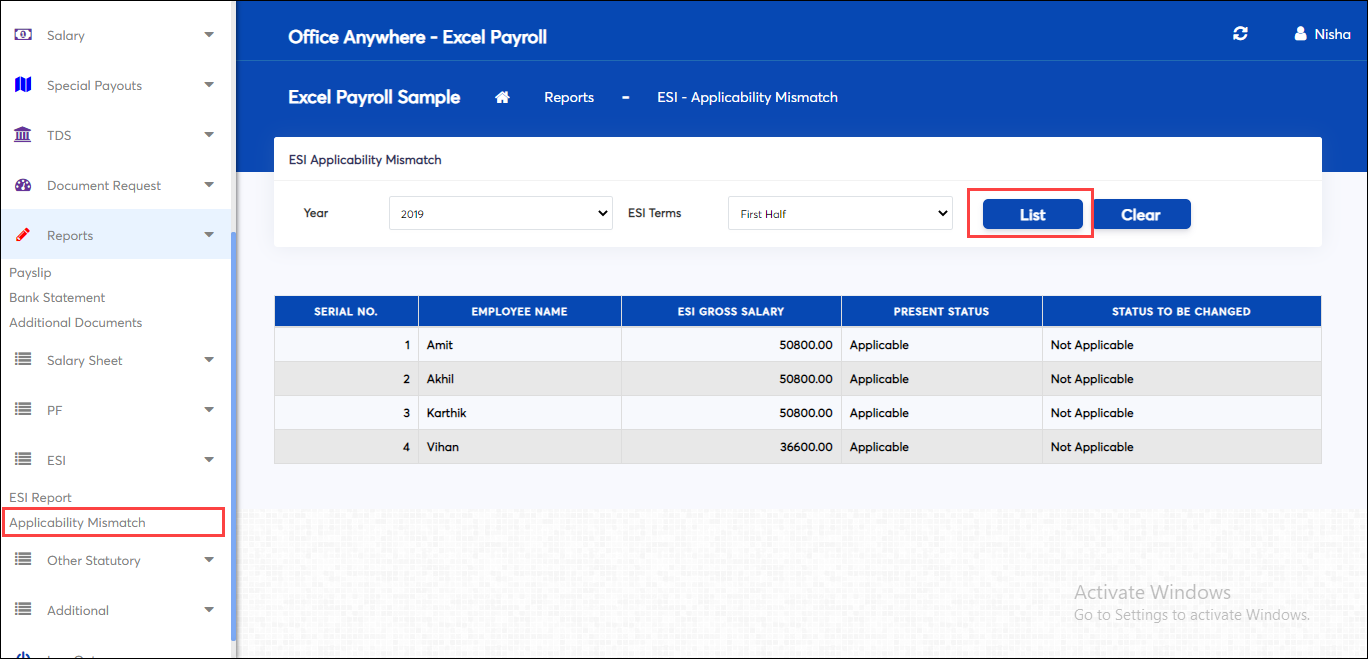The image size is (1368, 659).
Task: Click the PF list icon
Action: (x=23, y=410)
